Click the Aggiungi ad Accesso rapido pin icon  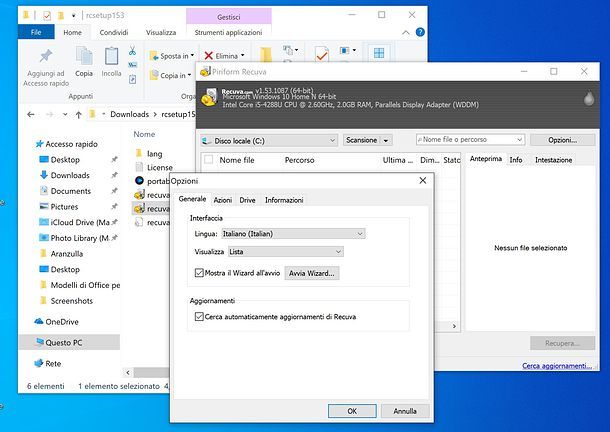[46, 56]
